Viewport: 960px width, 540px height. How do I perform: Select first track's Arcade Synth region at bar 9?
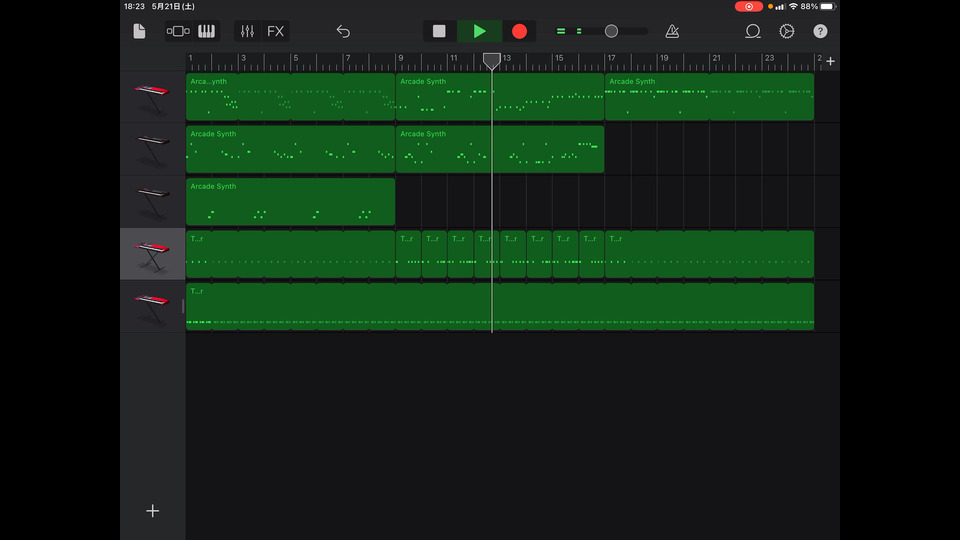(500, 97)
